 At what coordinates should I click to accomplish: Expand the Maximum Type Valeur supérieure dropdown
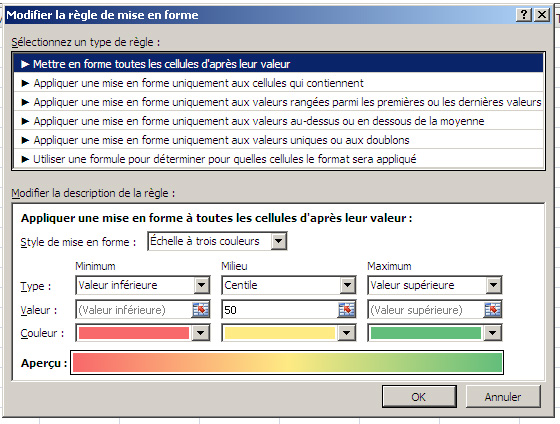(493, 285)
